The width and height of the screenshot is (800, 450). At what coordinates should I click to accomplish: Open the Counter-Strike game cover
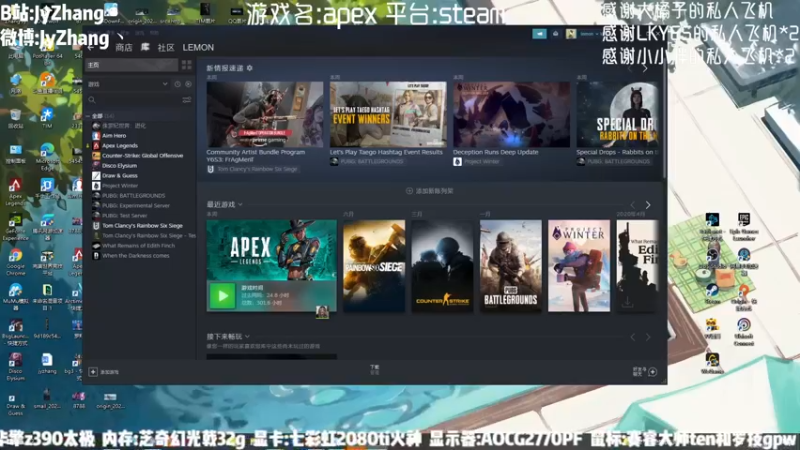442,266
